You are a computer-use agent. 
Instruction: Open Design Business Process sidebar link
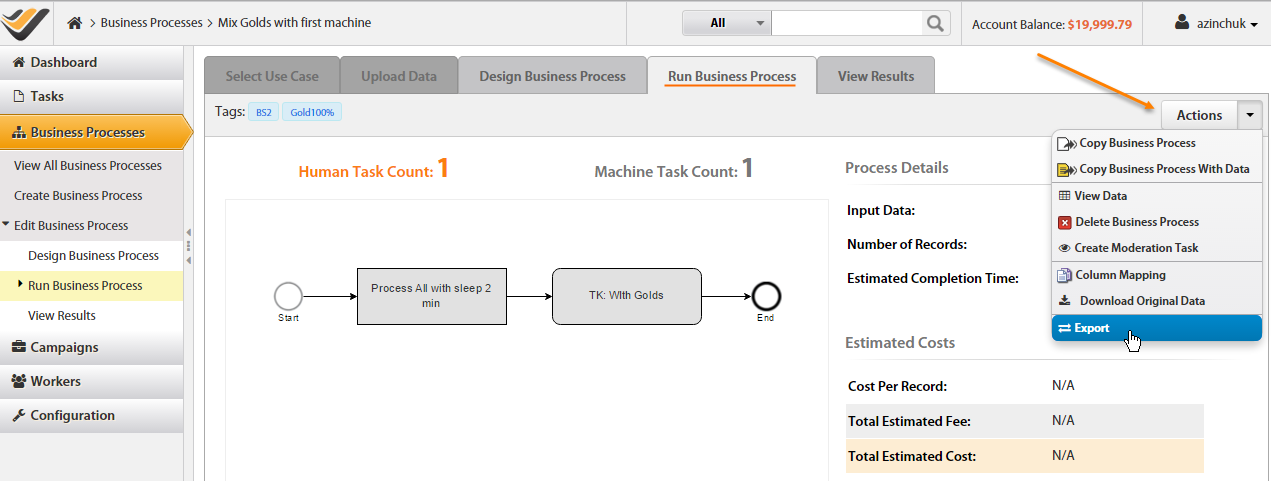[x=93, y=255]
